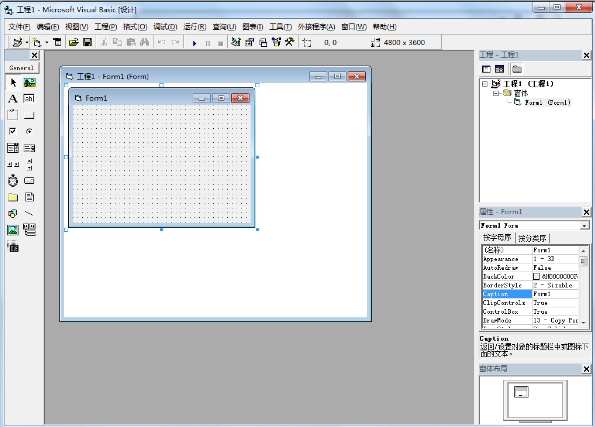The image size is (595, 427).
Task: Click the form thumbnail in layout preview
Action: [521, 392]
